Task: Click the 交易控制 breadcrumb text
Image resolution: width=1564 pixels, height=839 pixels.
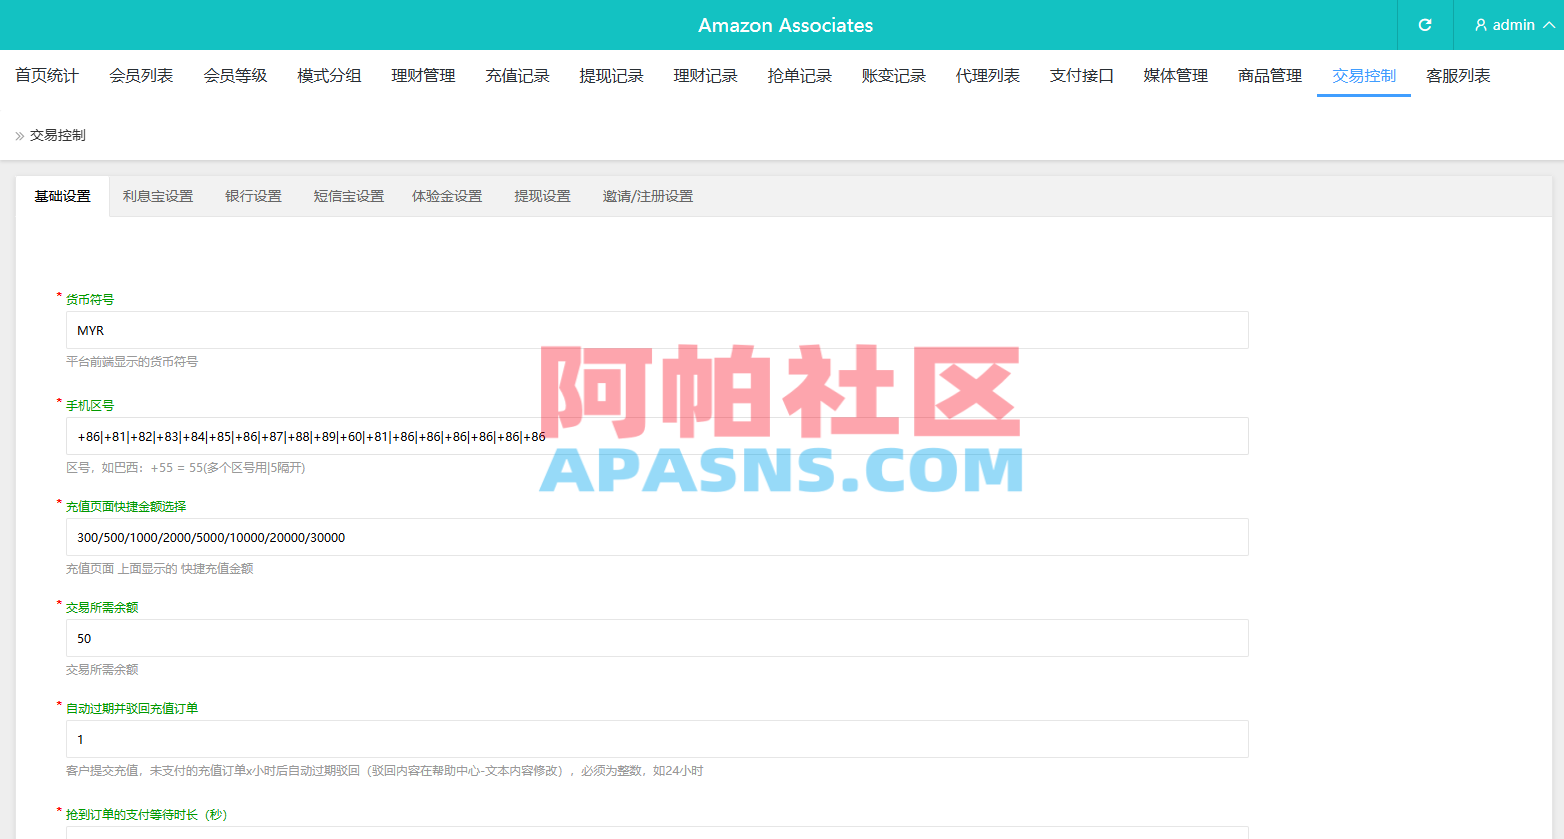Action: click(57, 135)
